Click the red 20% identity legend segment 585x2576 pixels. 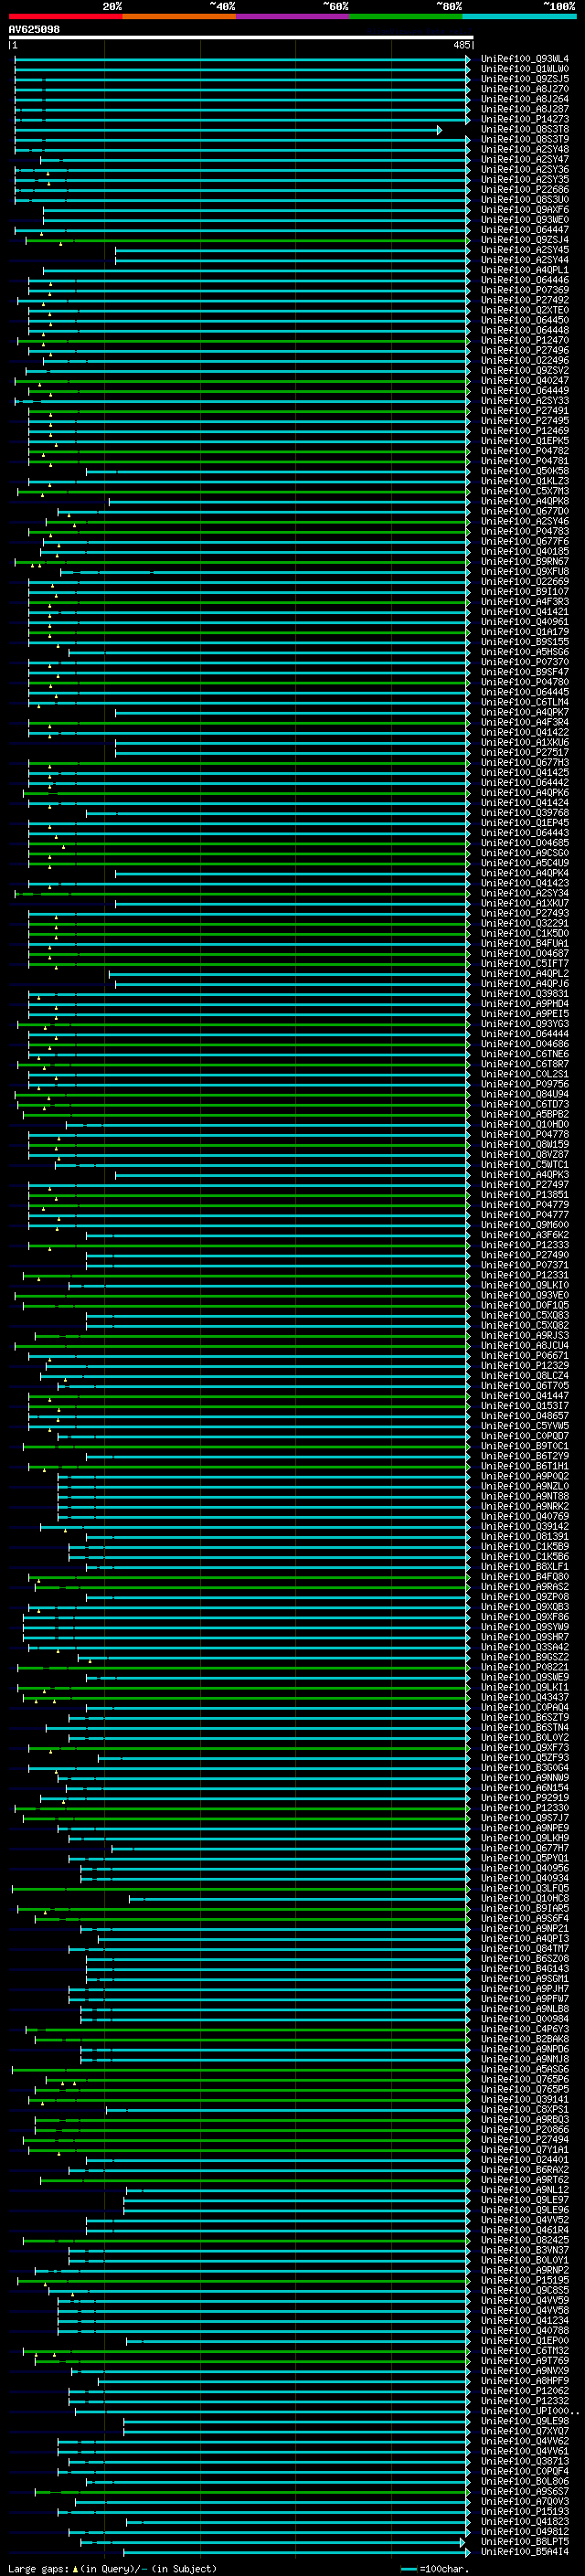coord(65,16)
